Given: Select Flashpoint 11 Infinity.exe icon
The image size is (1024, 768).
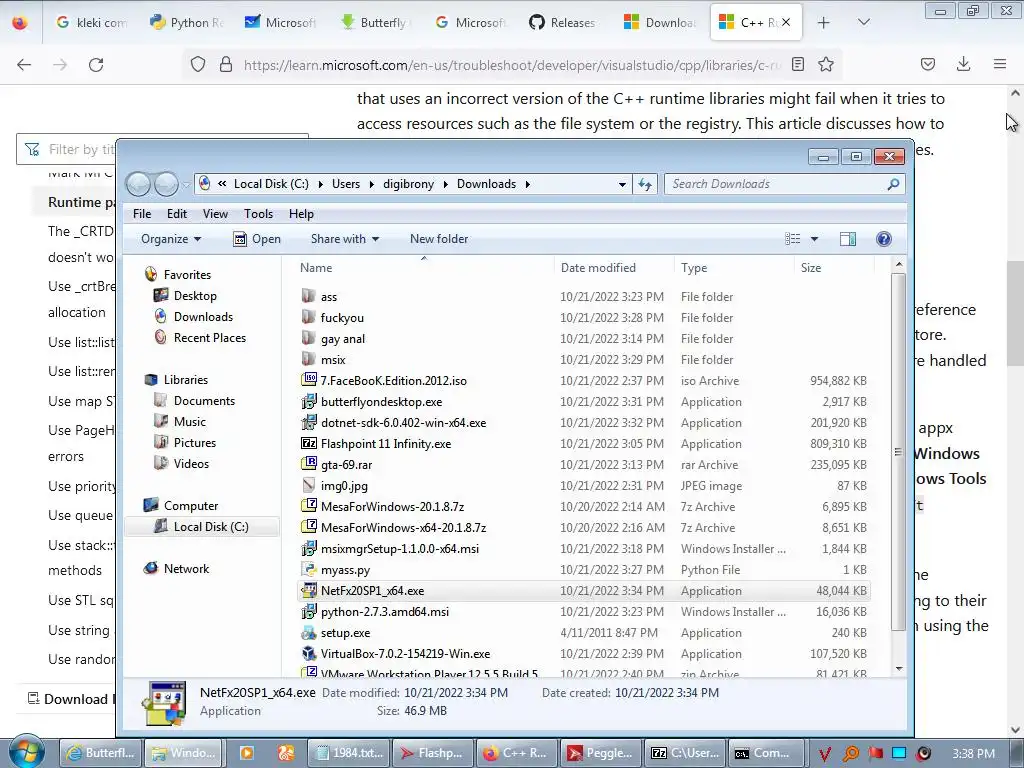Looking at the screenshot, I should [x=309, y=443].
